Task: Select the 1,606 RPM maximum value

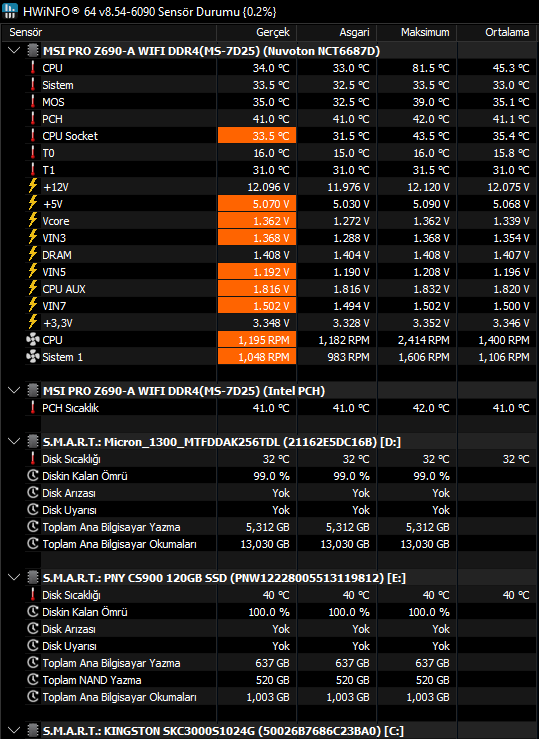Action: point(424,357)
